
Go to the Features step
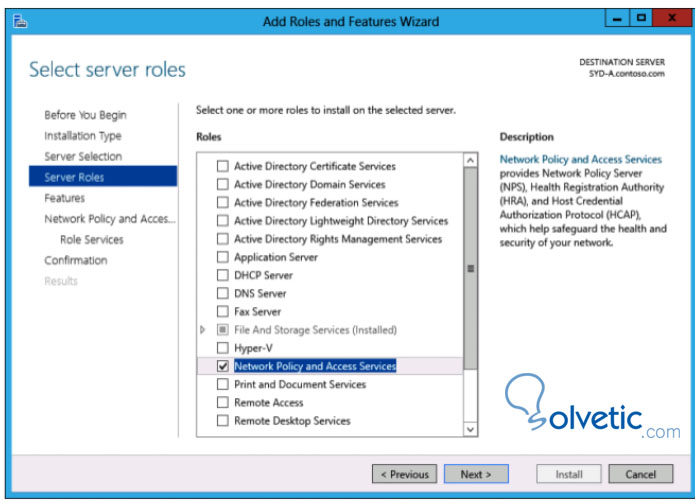point(65,198)
